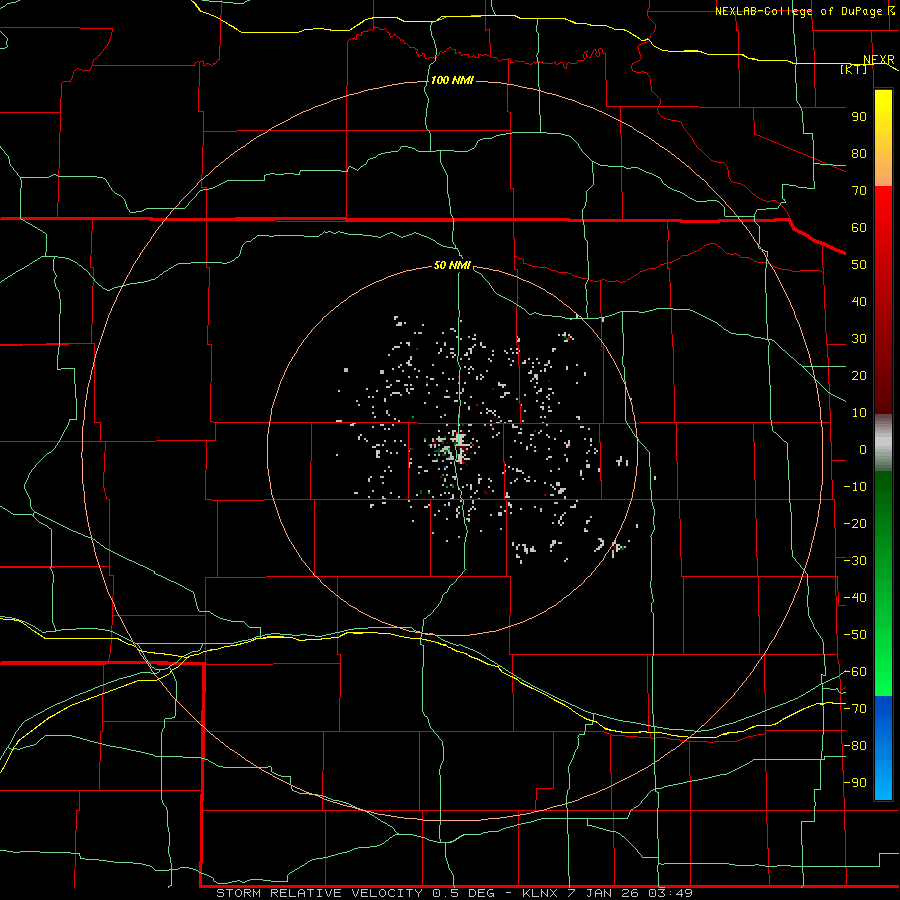
Task: Click the KLNX station identifier in caption
Action: [x=540, y=893]
